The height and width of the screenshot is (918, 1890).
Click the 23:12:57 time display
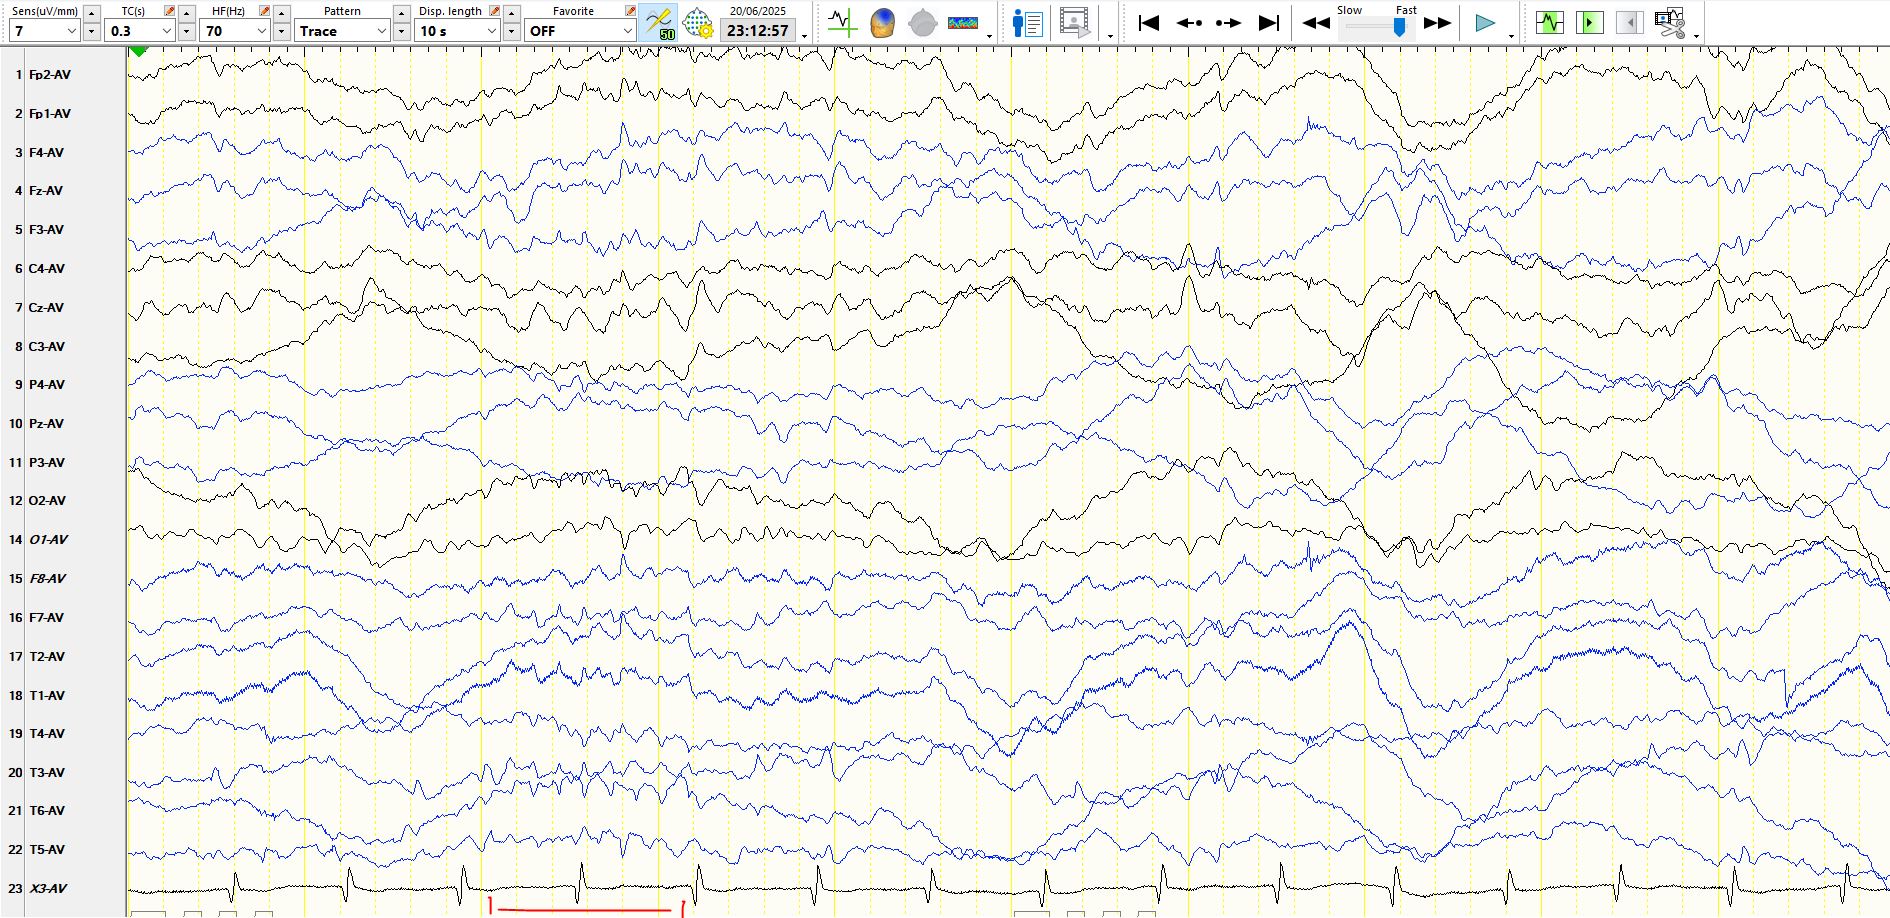point(758,30)
